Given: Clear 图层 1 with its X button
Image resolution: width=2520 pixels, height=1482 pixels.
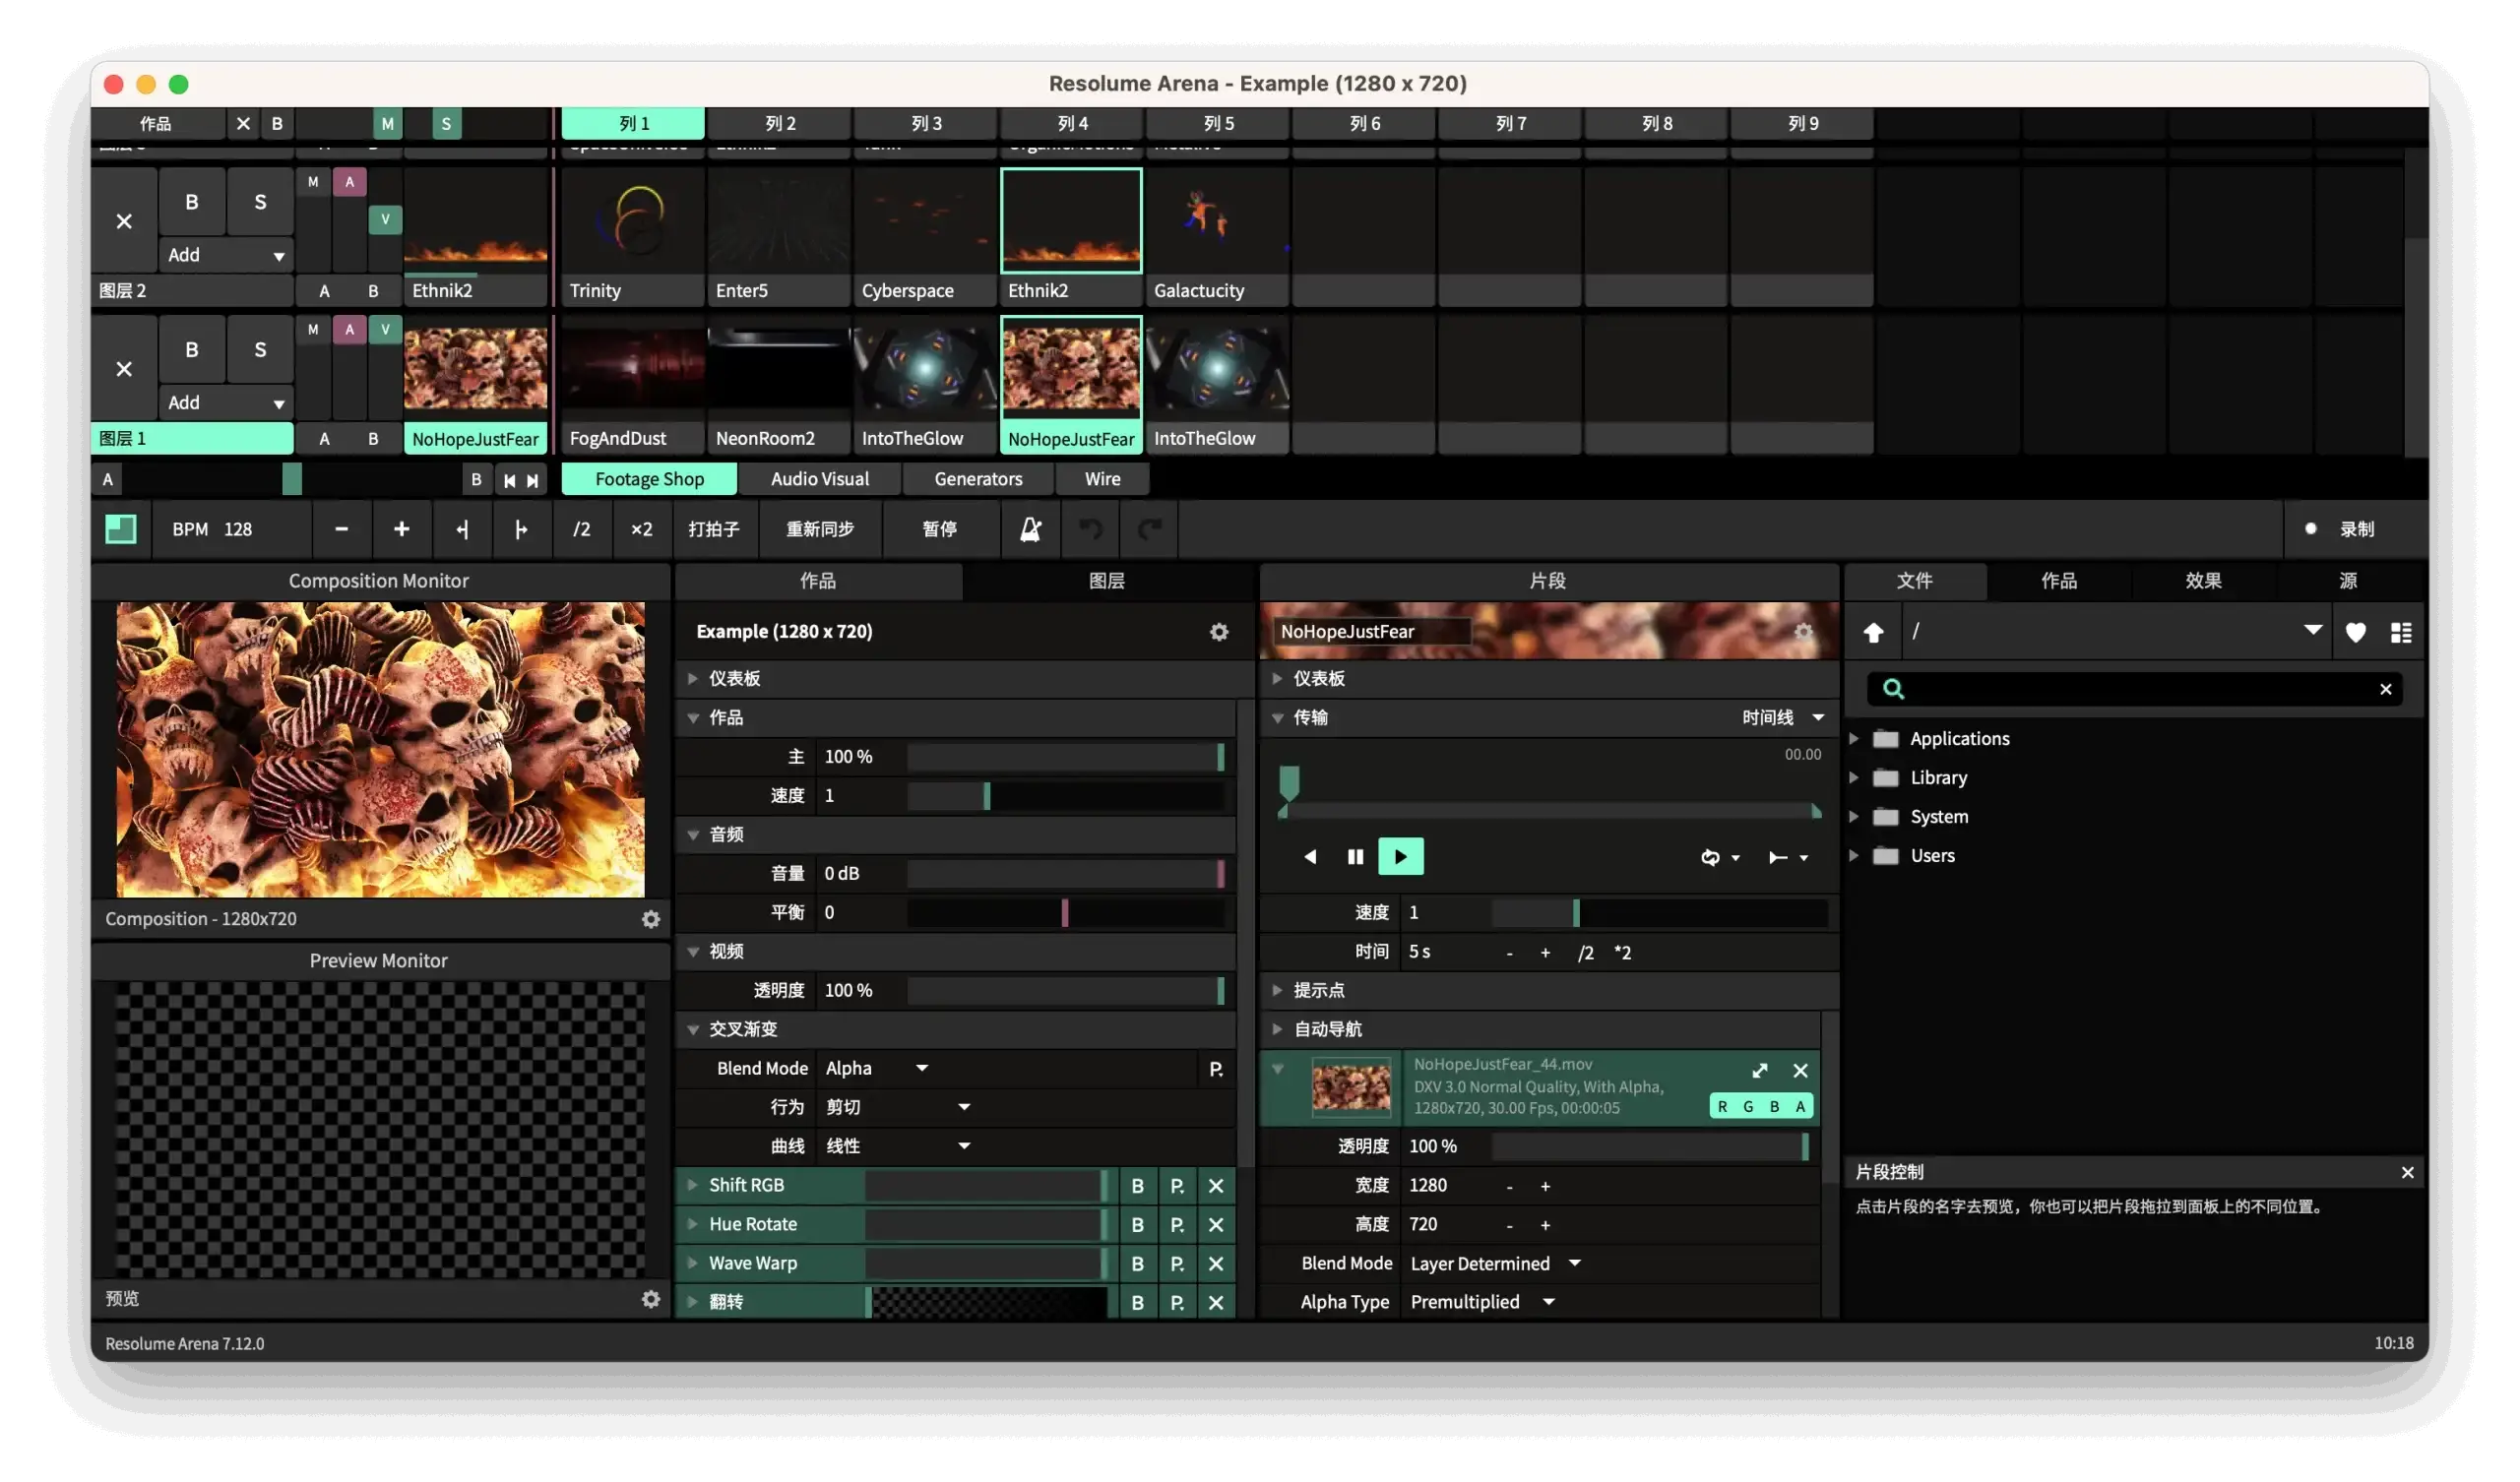Looking at the screenshot, I should pos(124,369).
